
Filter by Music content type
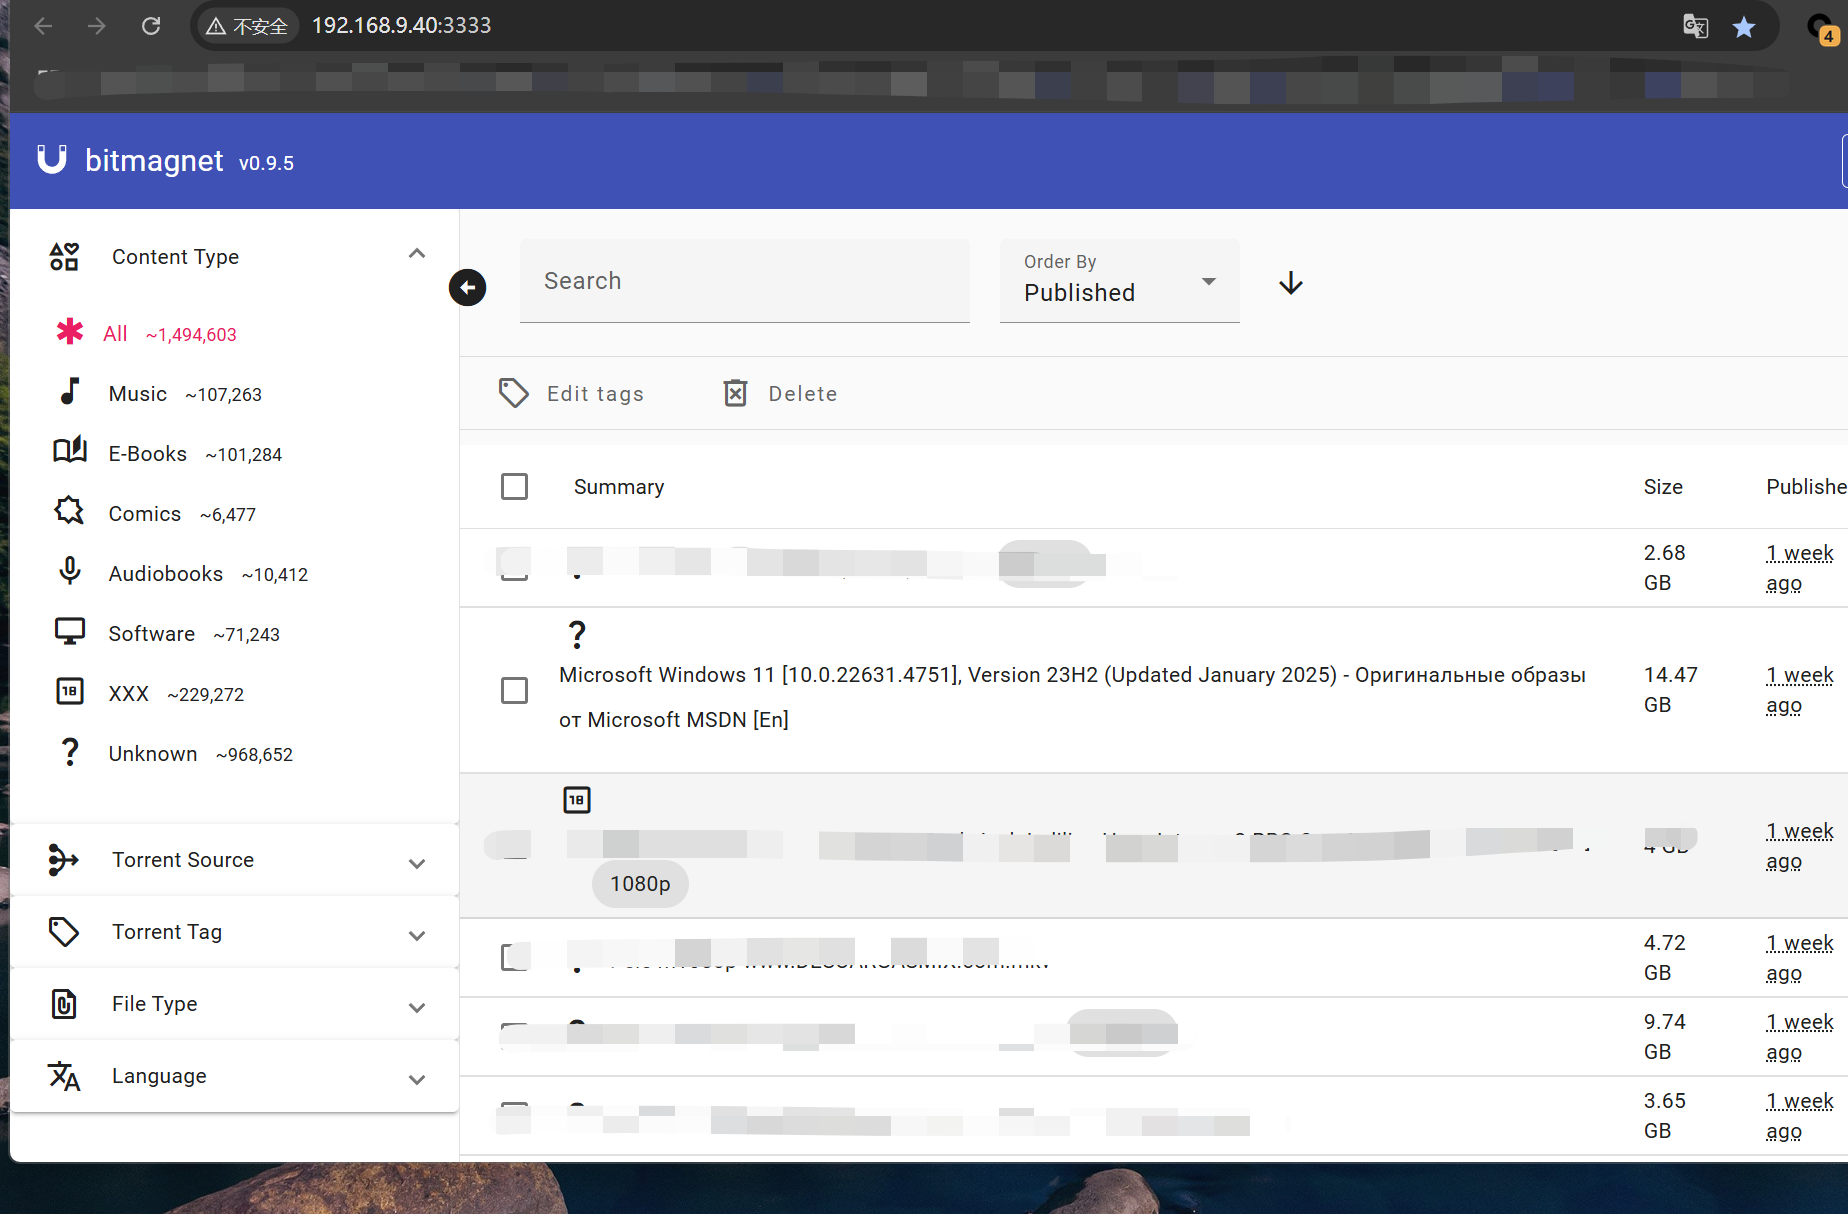(138, 394)
